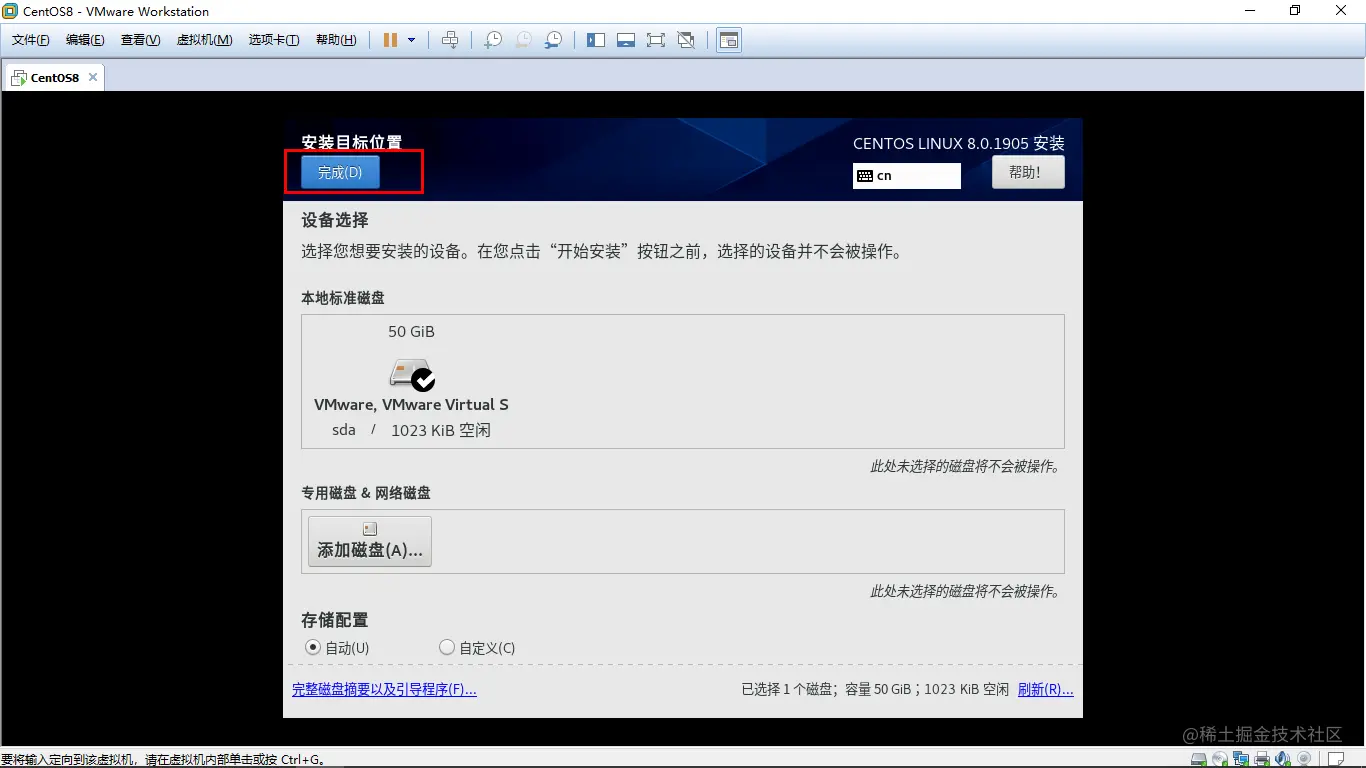Viewport: 1366px width, 768px height.
Task: Click the cn keyboard layout field
Action: point(907,176)
